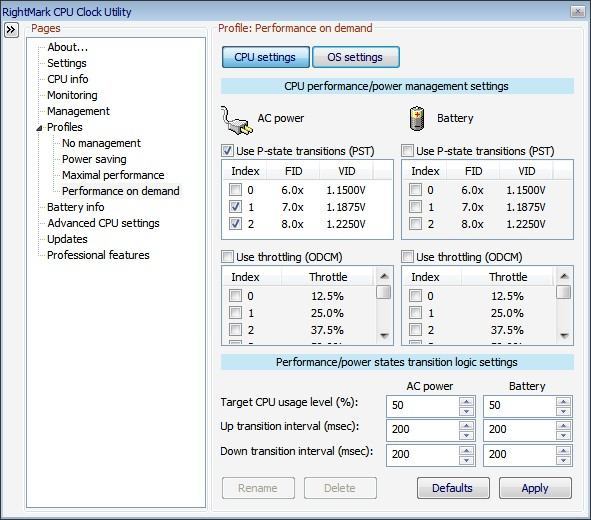Open the Monitoring page
This screenshot has height=520, width=591.
coord(72,95)
